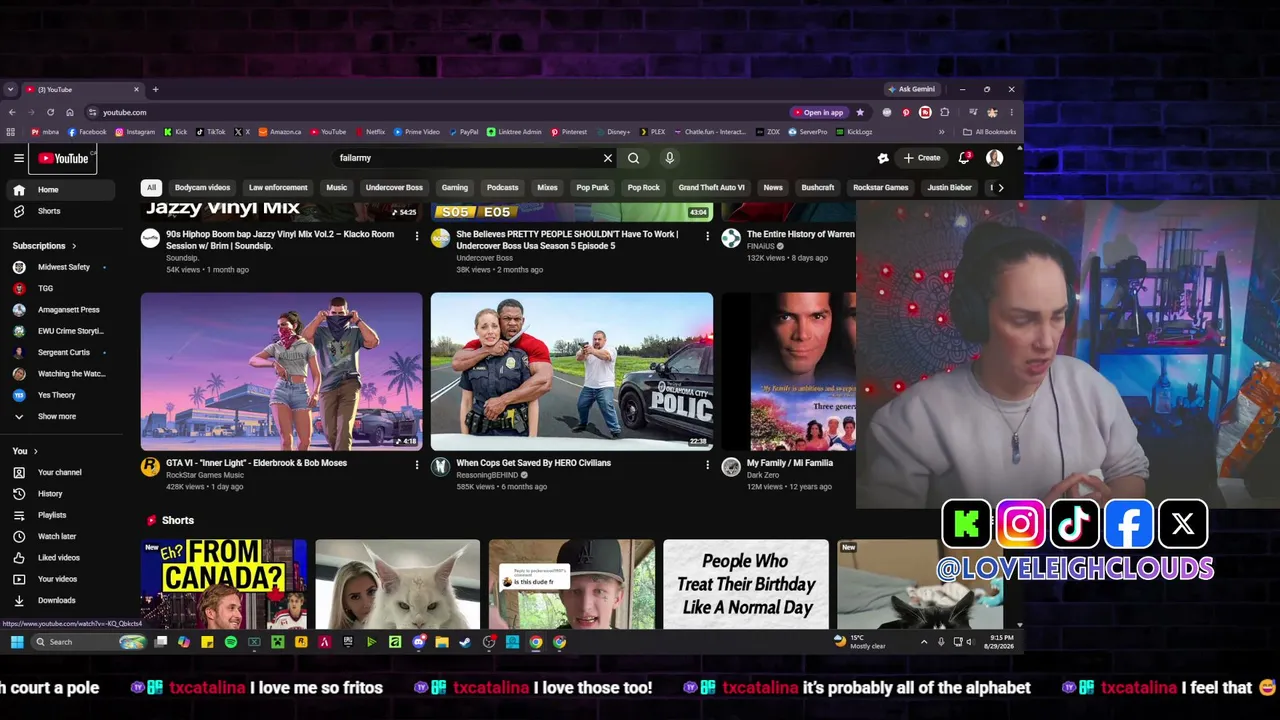Open the All Bookmarks folder
This screenshot has width=1280, height=720.
(x=989, y=132)
